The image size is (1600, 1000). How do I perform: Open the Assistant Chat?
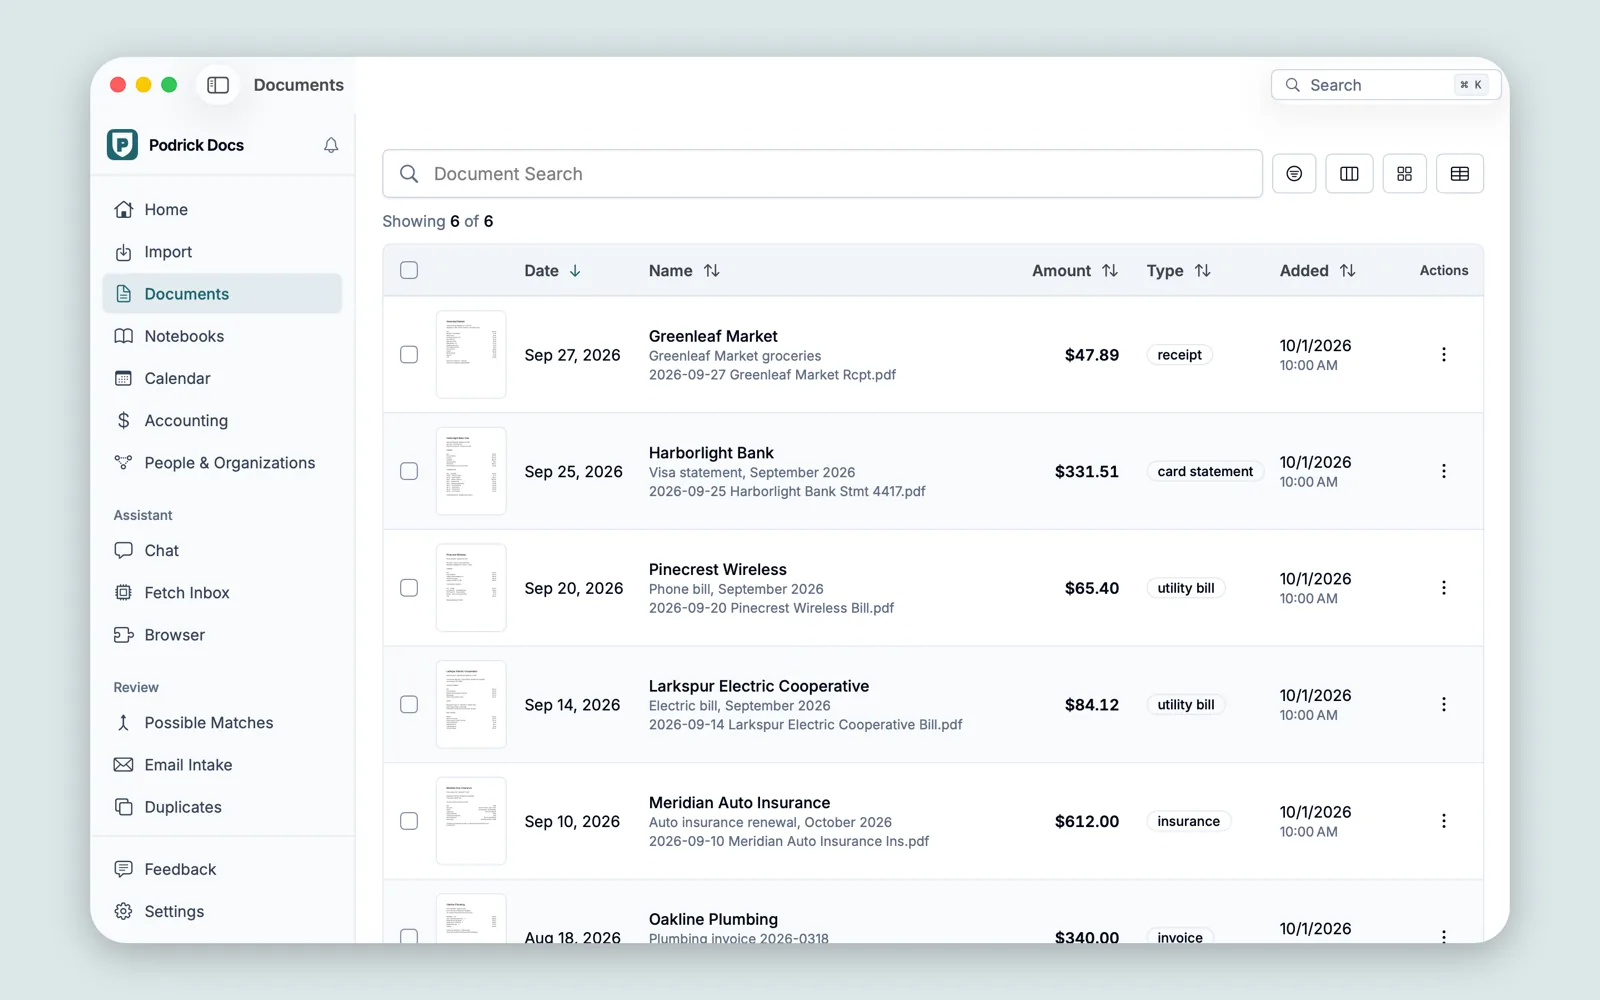[x=222, y=550]
